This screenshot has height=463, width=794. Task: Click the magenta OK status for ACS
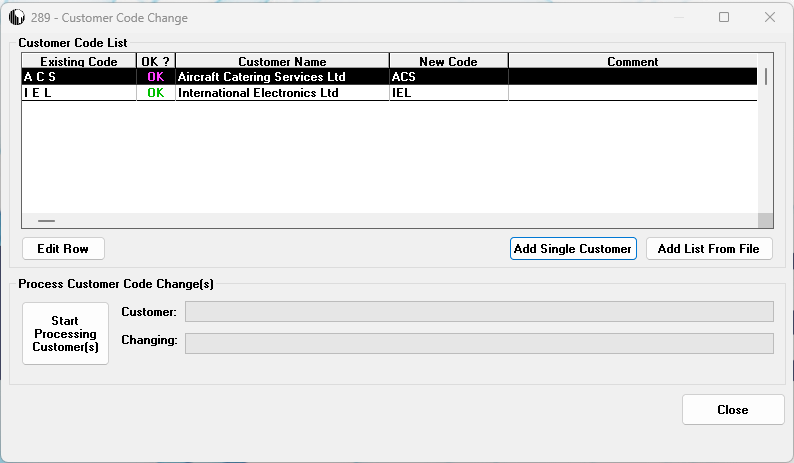click(156, 76)
